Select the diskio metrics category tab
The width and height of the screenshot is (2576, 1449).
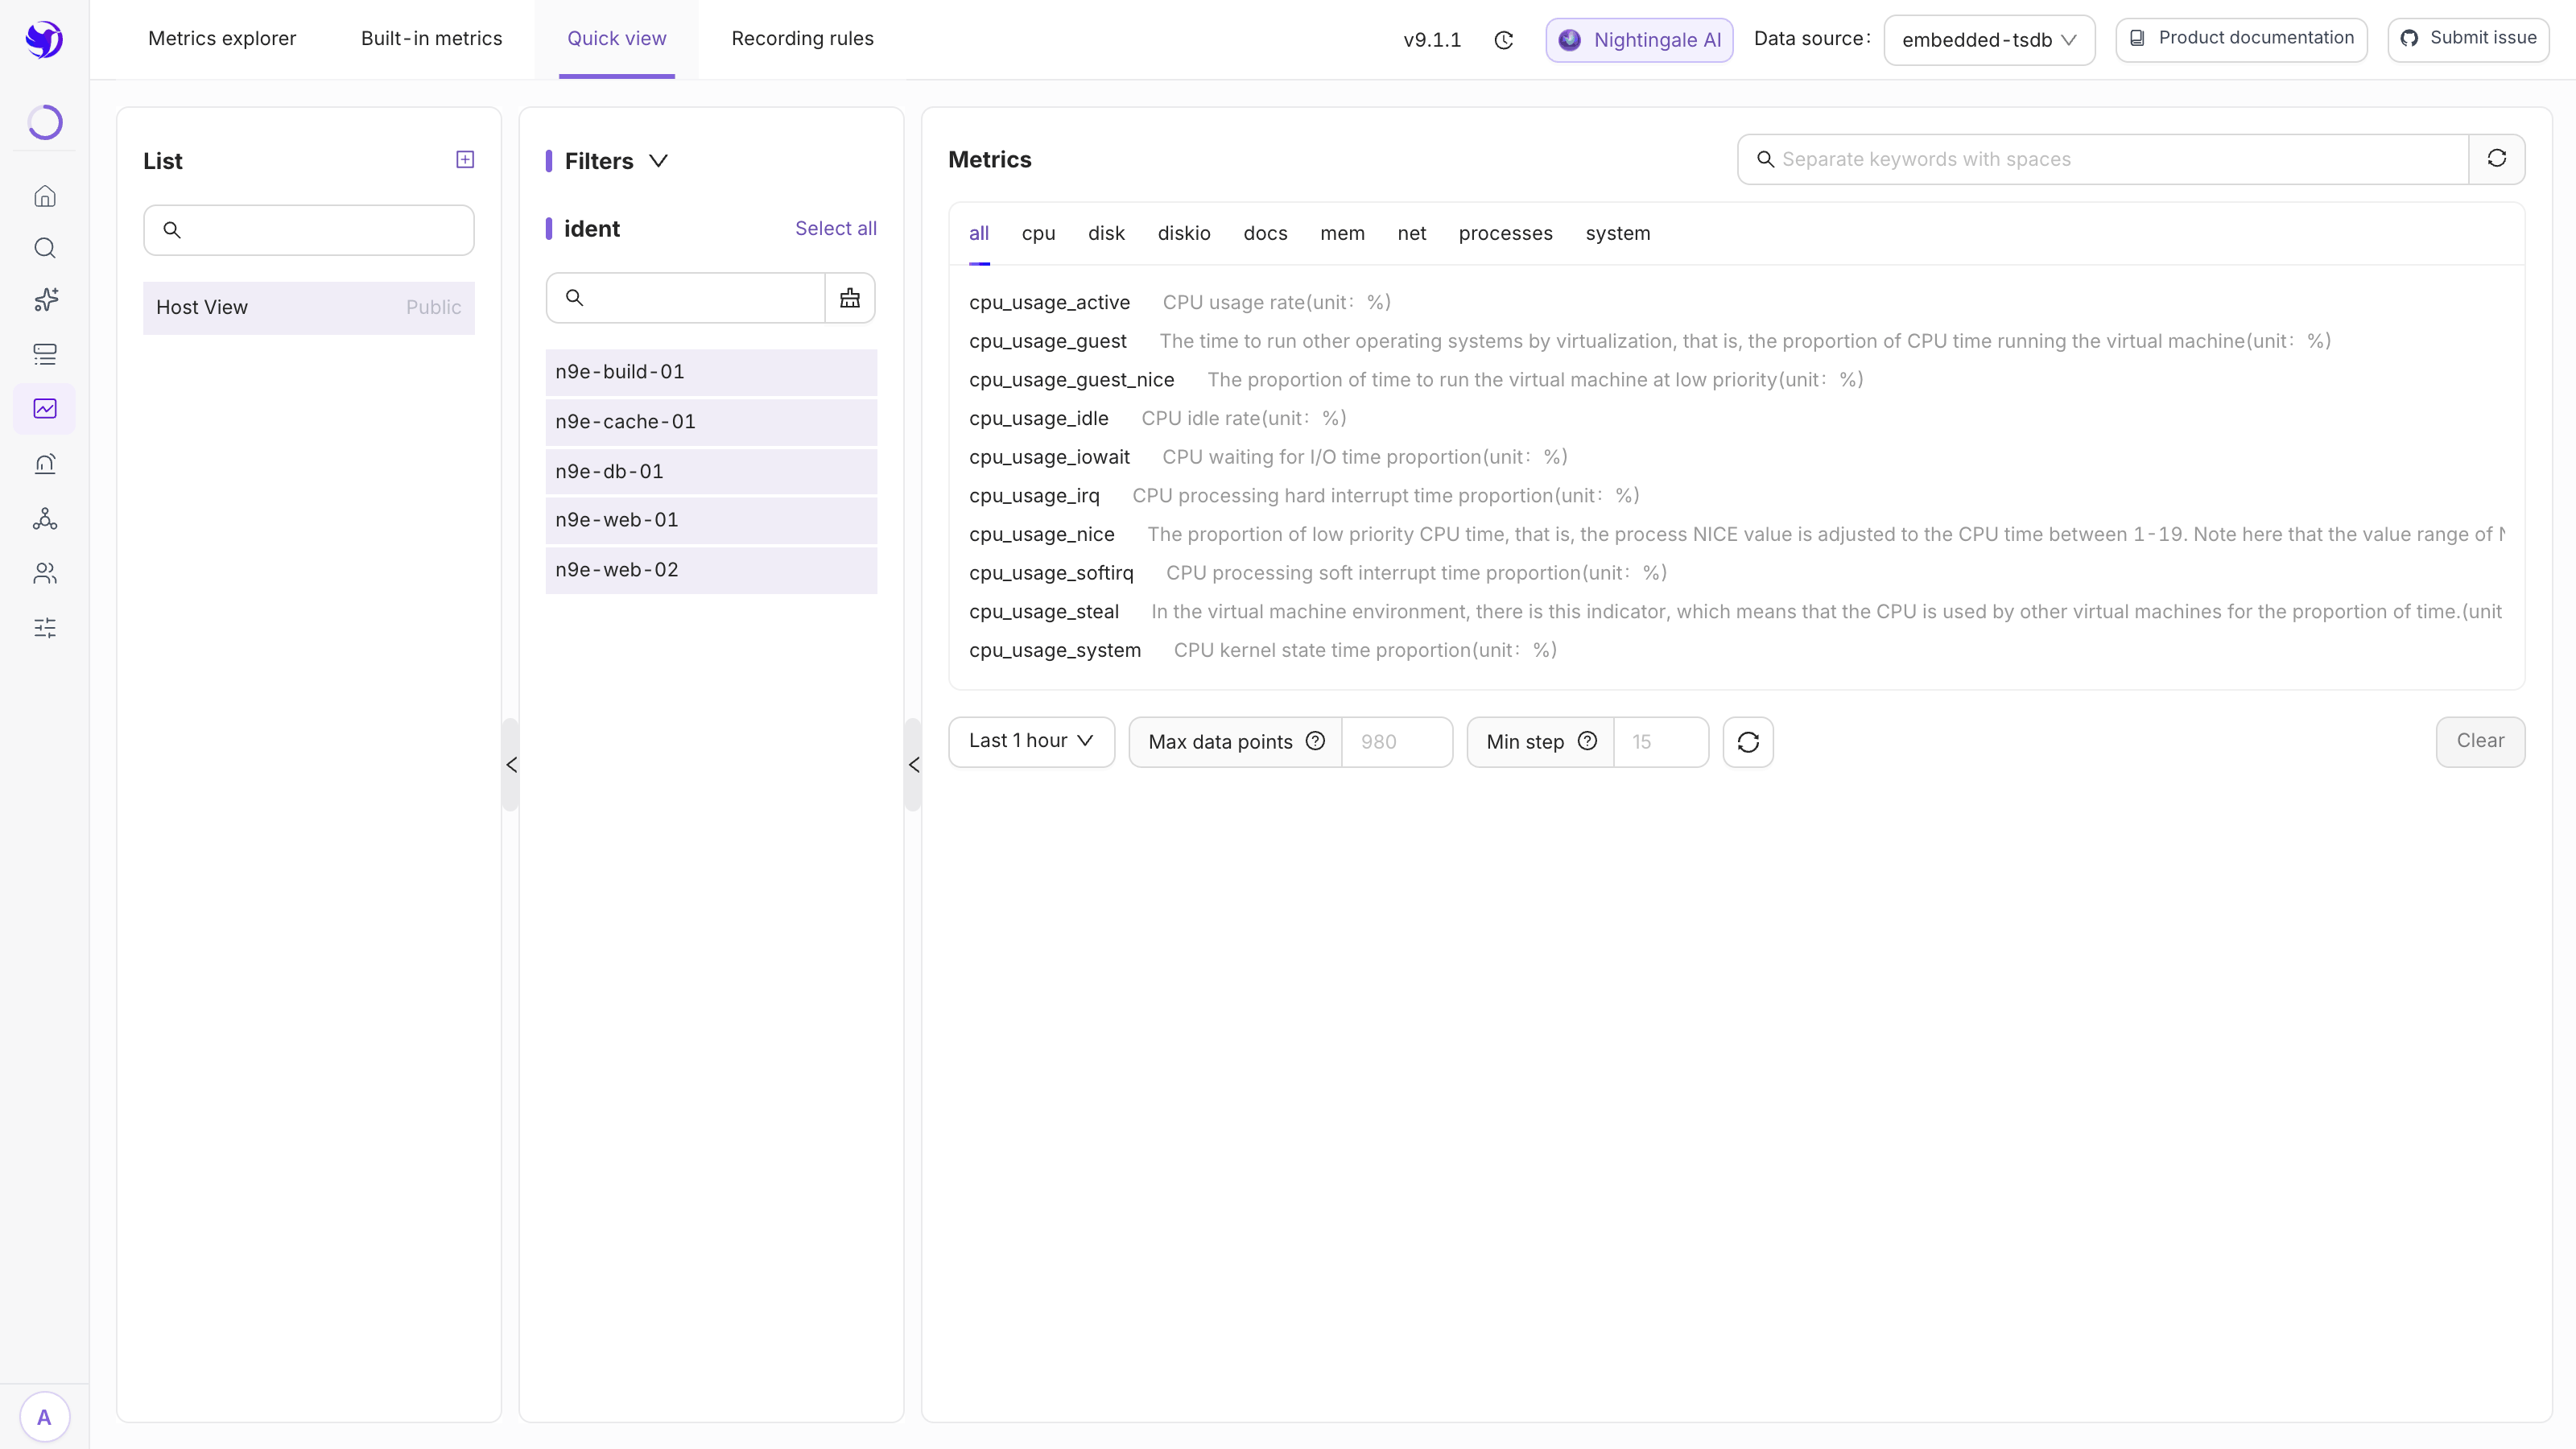1184,234
